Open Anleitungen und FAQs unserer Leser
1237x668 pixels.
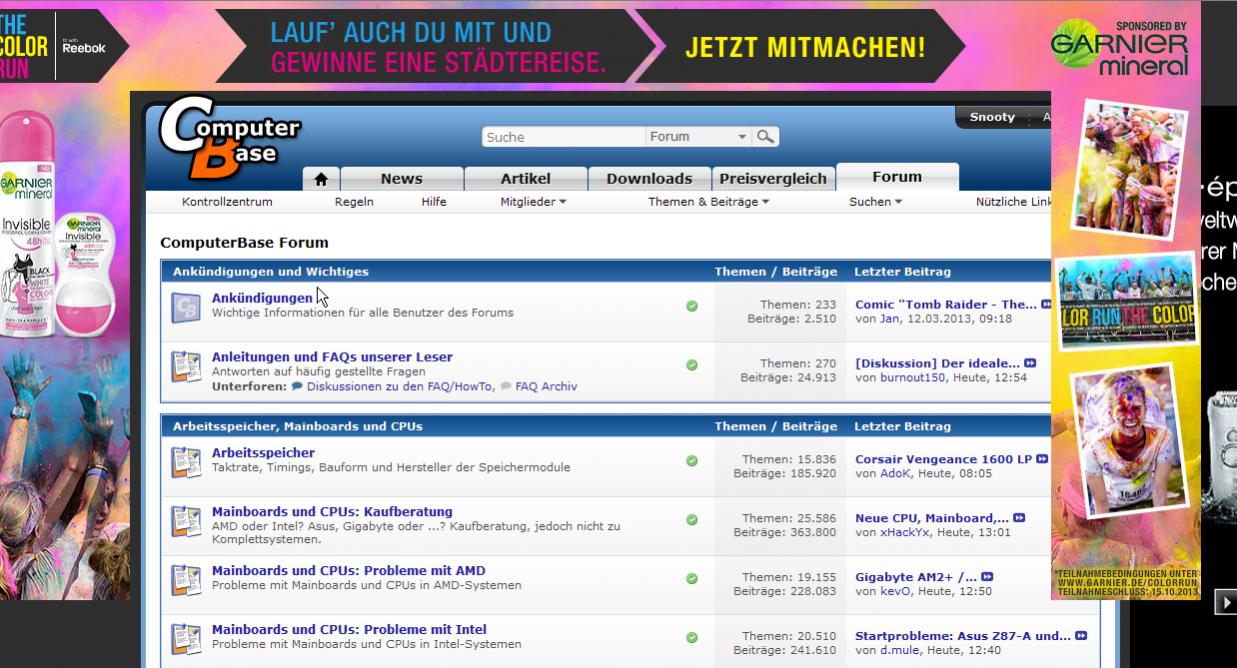tap(332, 357)
